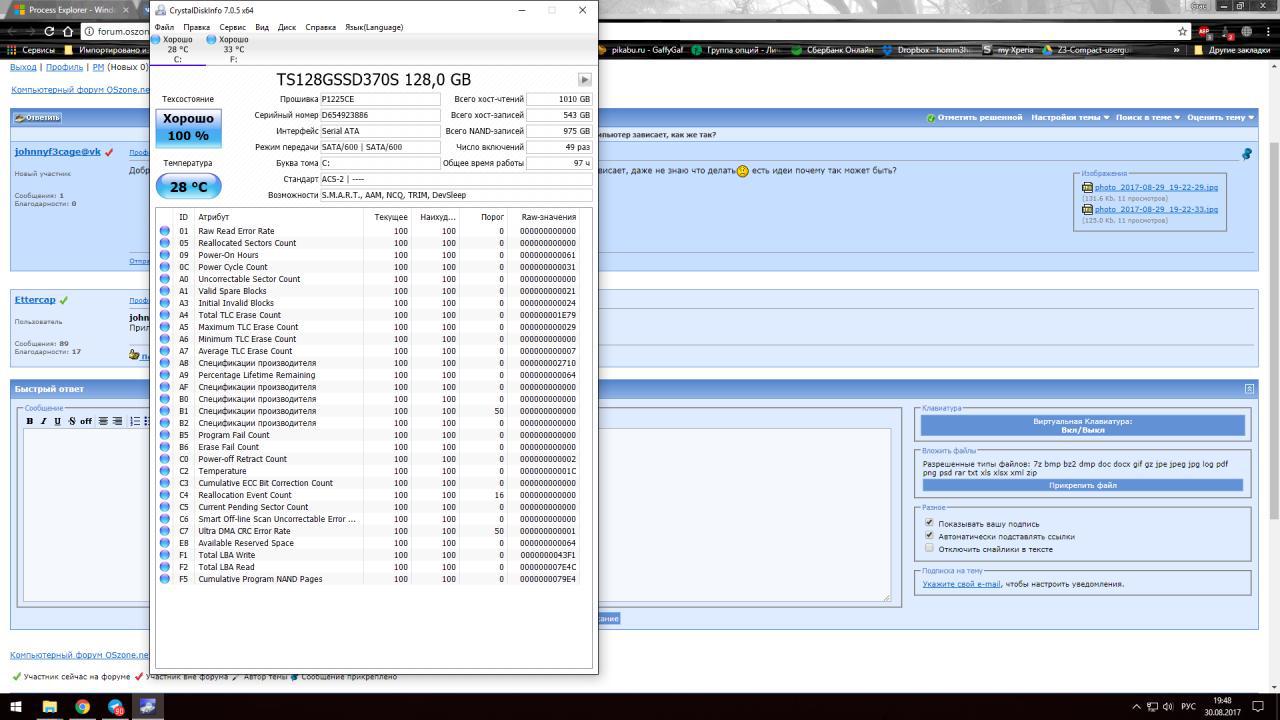1280x720 pixels.
Task: Collapse the quick reply panel
Action: 1249,389
